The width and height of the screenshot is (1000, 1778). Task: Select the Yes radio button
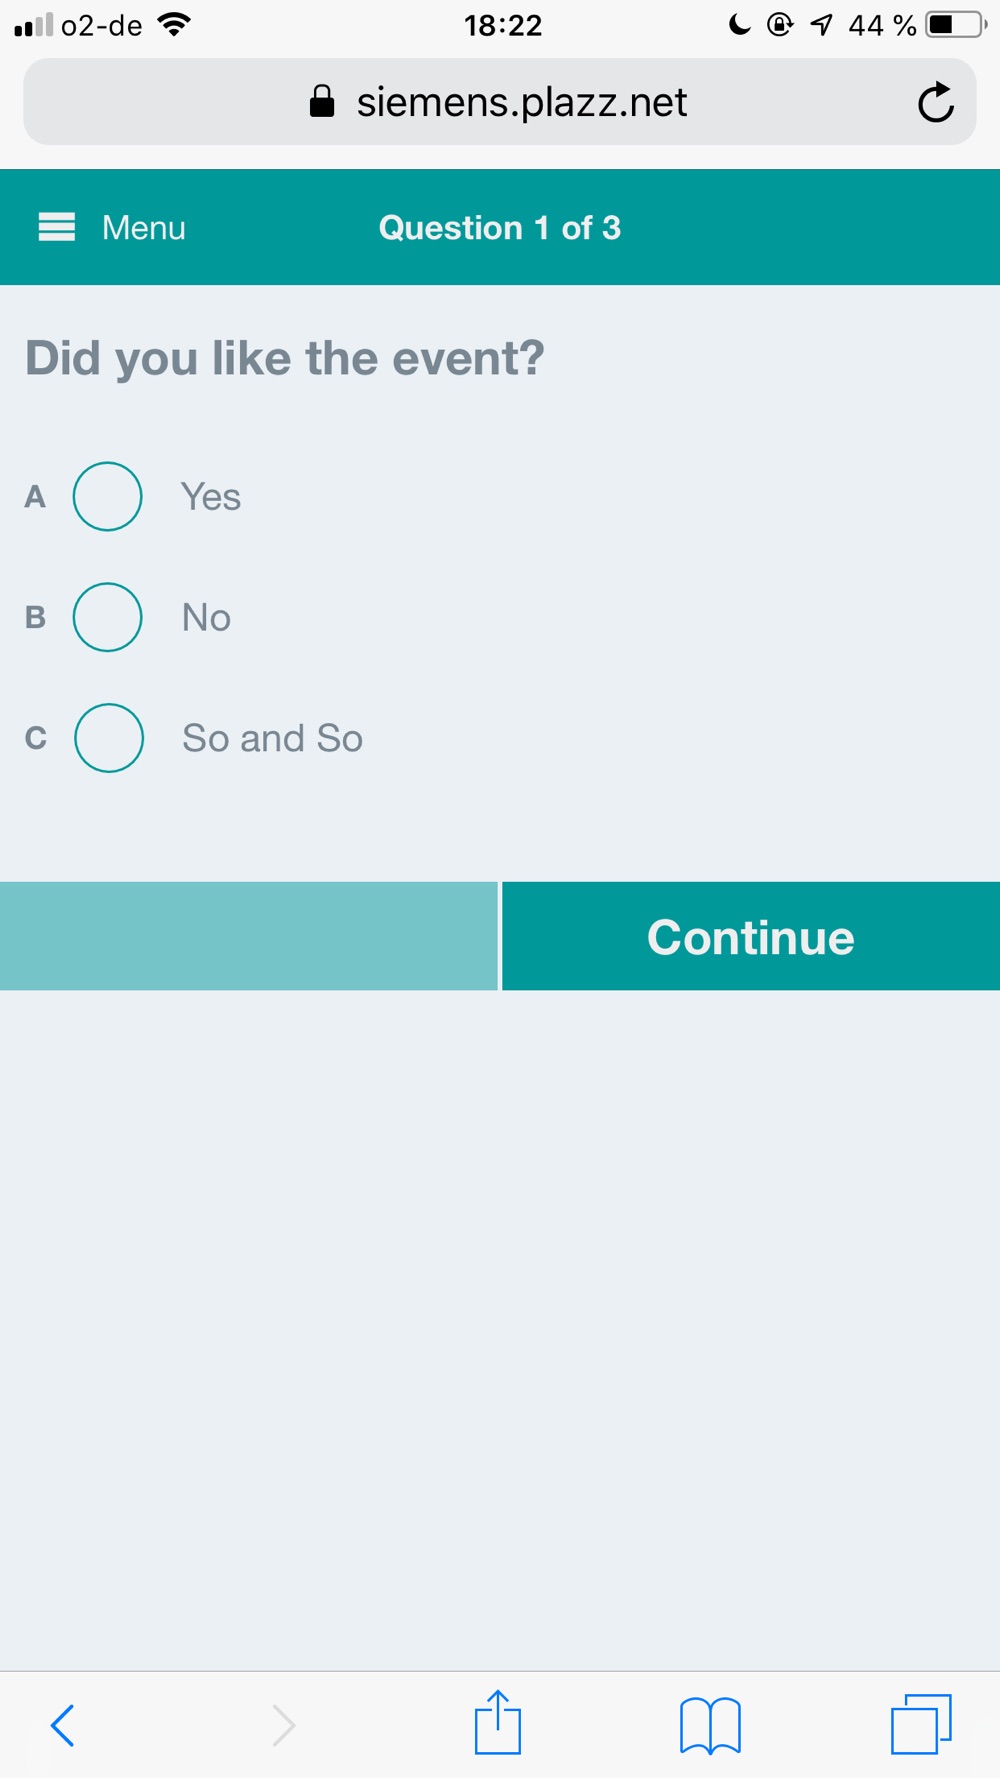(x=107, y=496)
